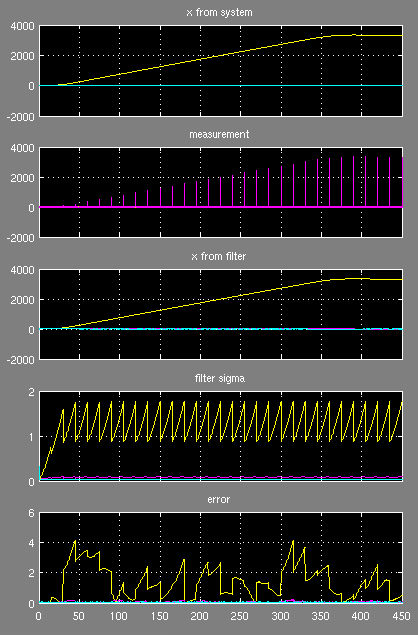
Task: Click the time-axis tick label 300
Action: point(280,616)
